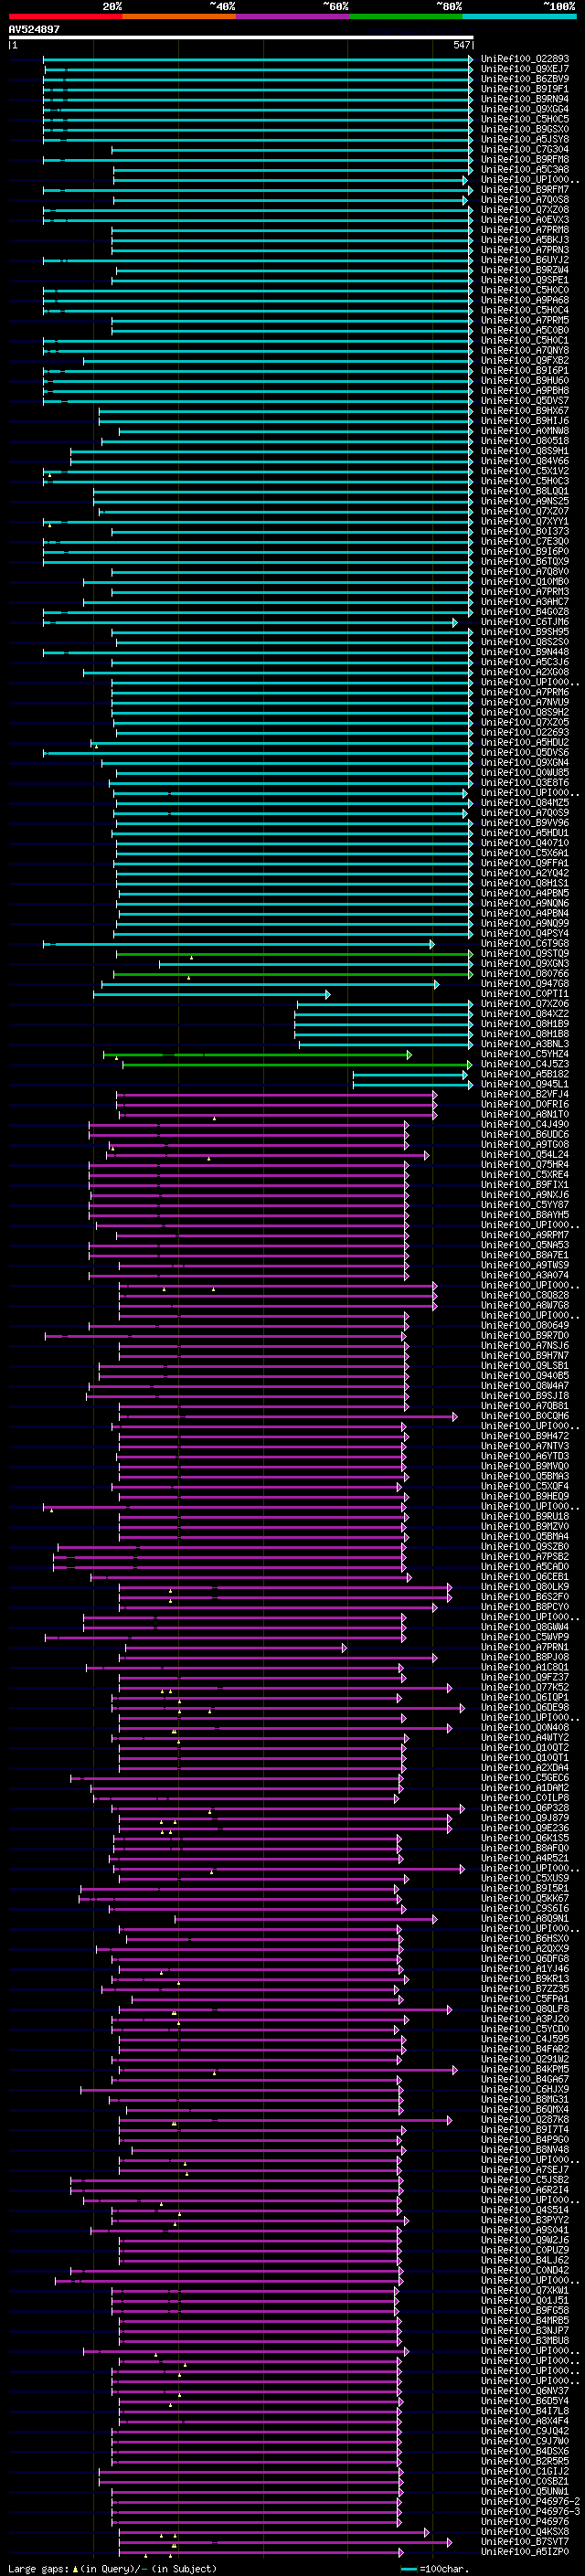Click the red ~20% identity legend segment

[65, 16]
